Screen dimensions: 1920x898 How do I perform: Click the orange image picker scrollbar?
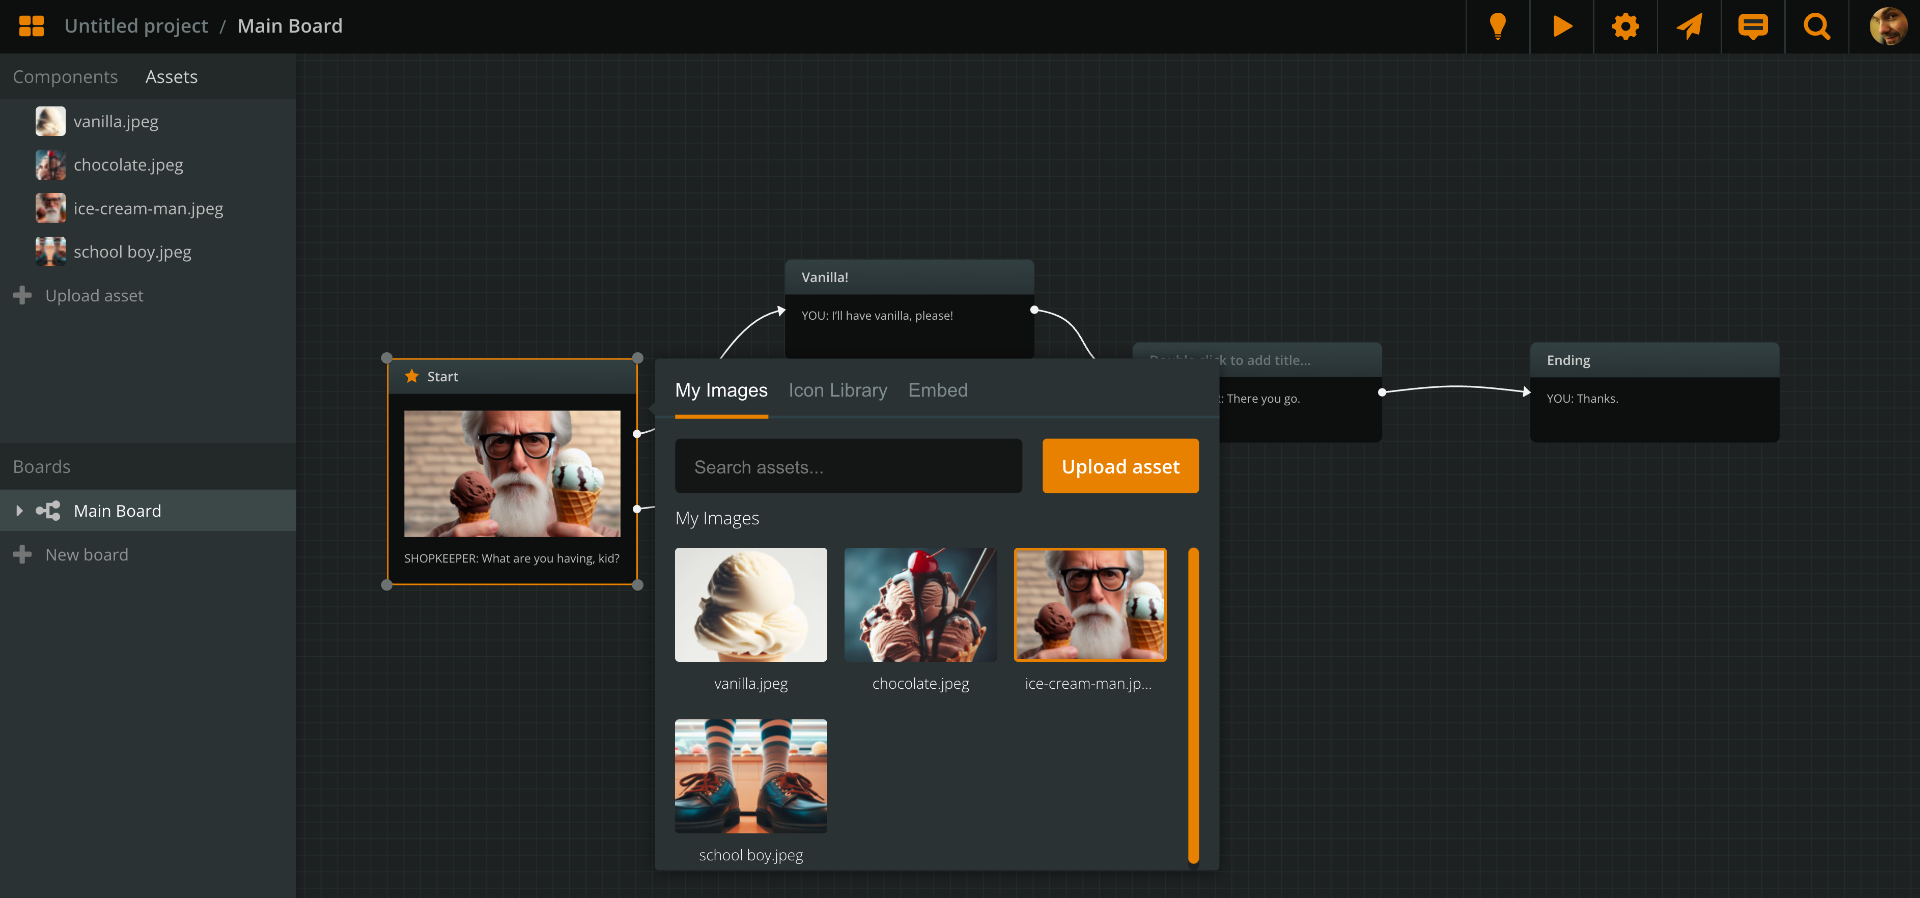click(x=1193, y=705)
